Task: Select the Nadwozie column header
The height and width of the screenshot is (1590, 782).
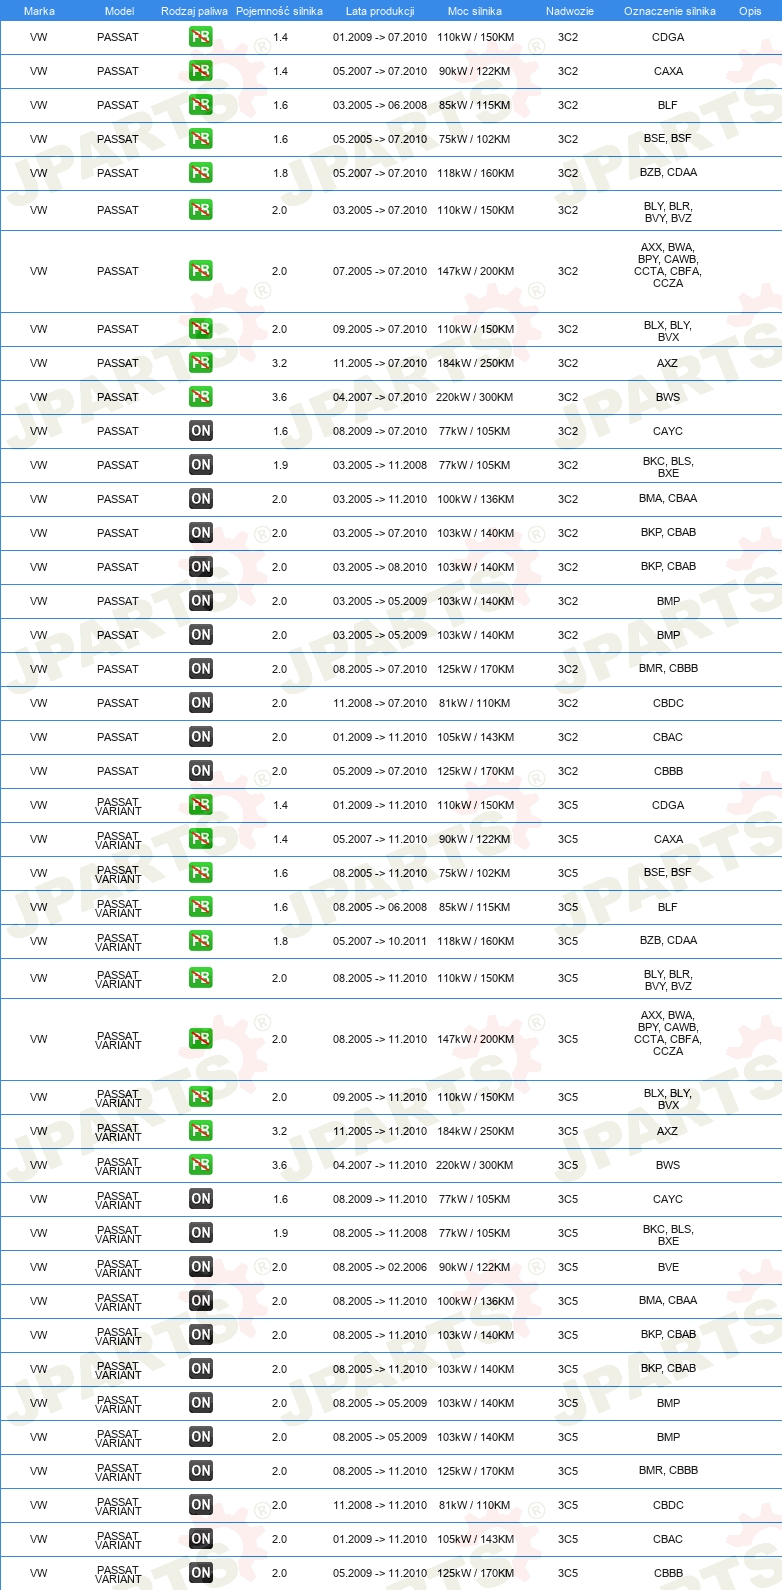Action: (570, 11)
